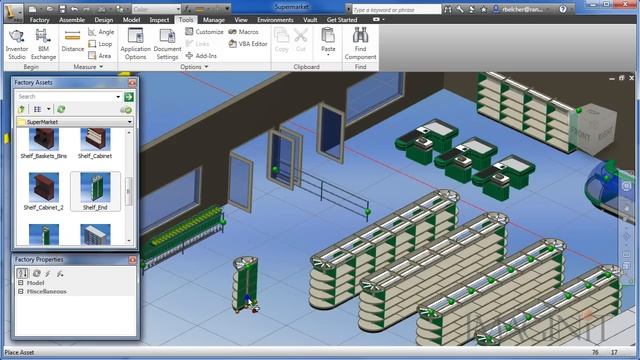Switch to the Factory ribbon tab
The width and height of the screenshot is (640, 360).
39,20
